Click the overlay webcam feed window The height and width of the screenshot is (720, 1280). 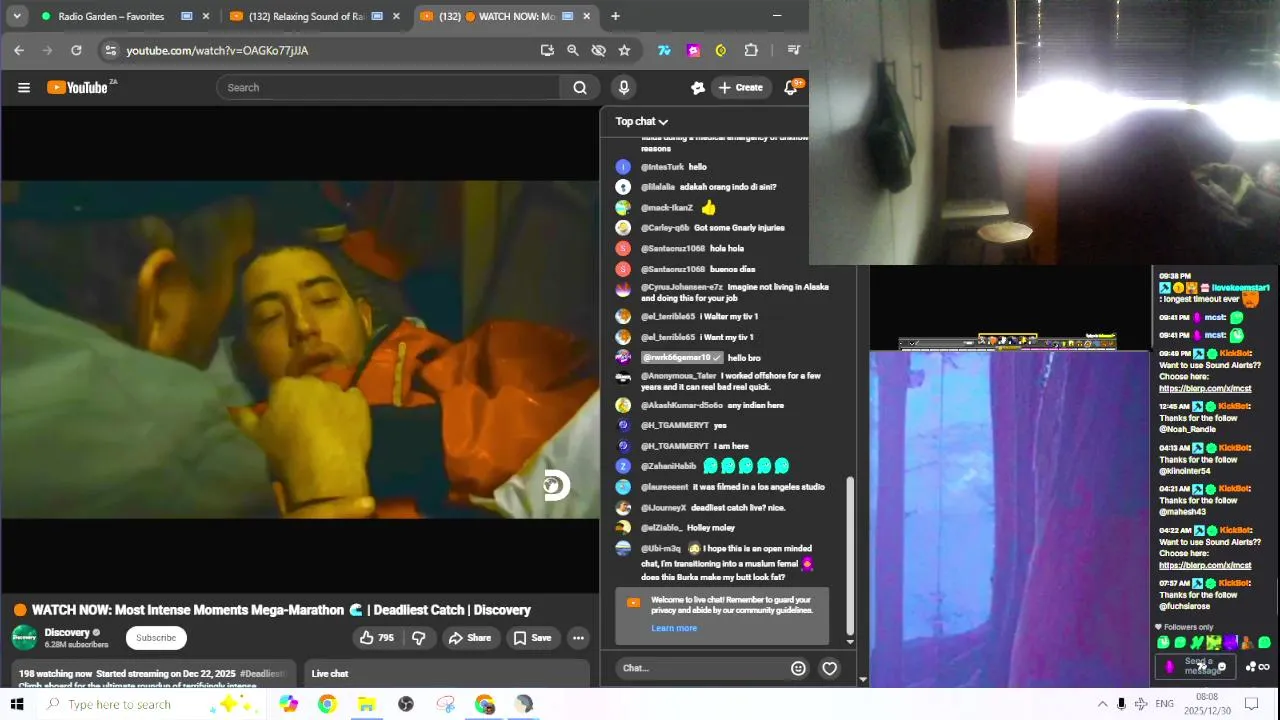coord(1044,132)
